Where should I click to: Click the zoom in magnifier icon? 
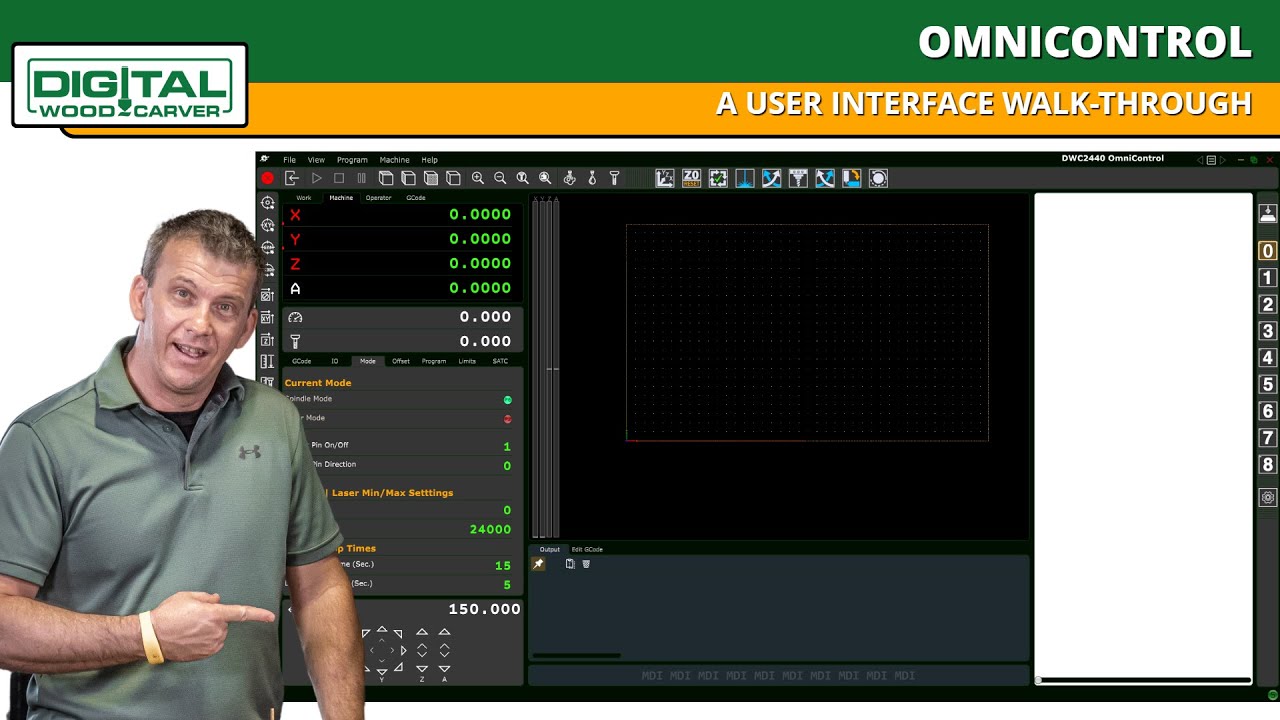(477, 178)
